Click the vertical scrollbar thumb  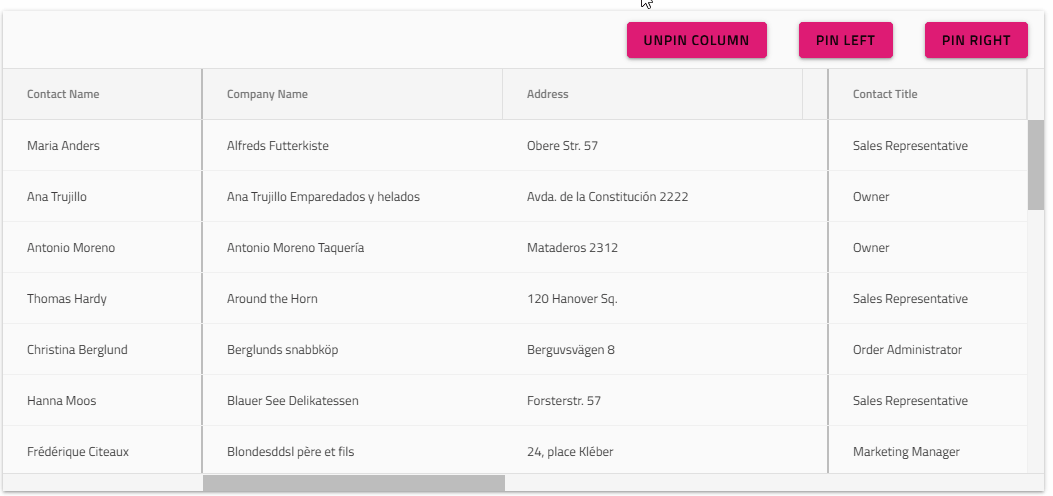coord(1035,164)
